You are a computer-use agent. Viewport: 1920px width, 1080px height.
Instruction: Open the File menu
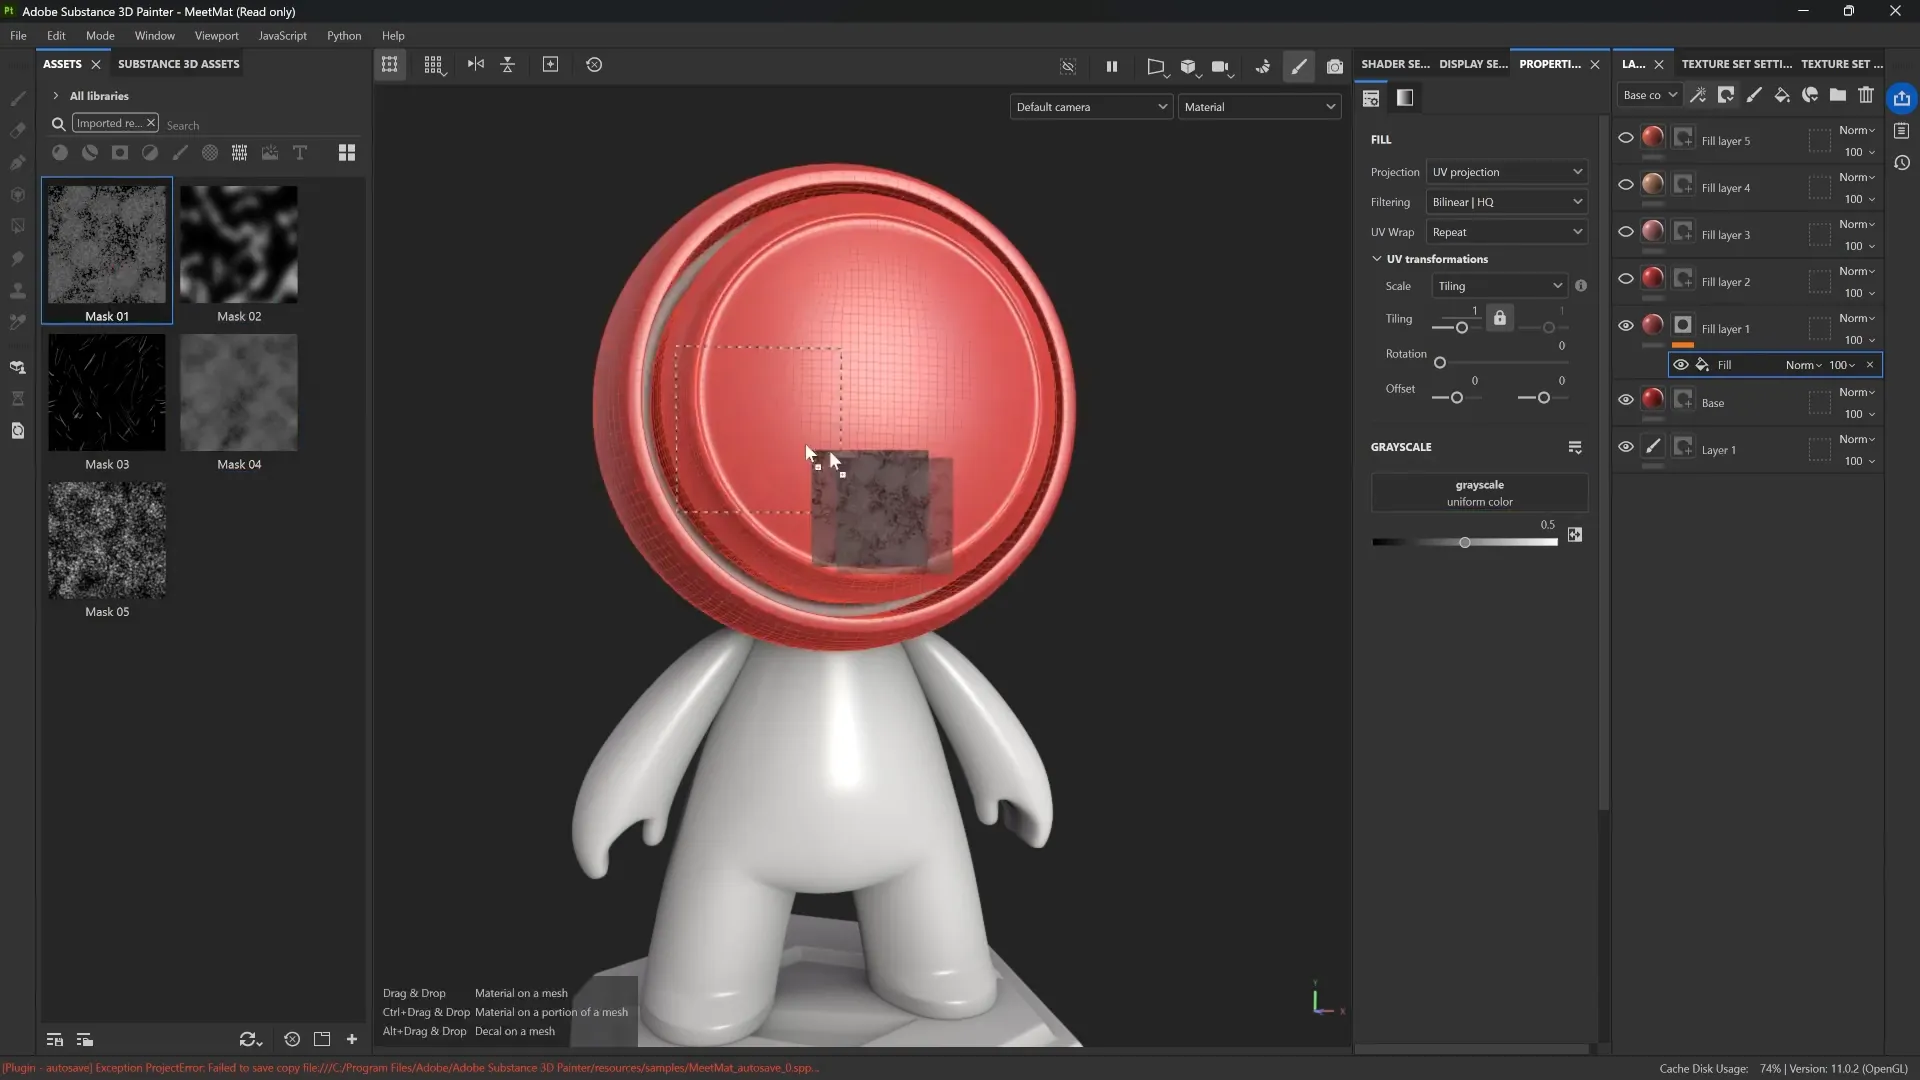pyautogui.click(x=18, y=35)
